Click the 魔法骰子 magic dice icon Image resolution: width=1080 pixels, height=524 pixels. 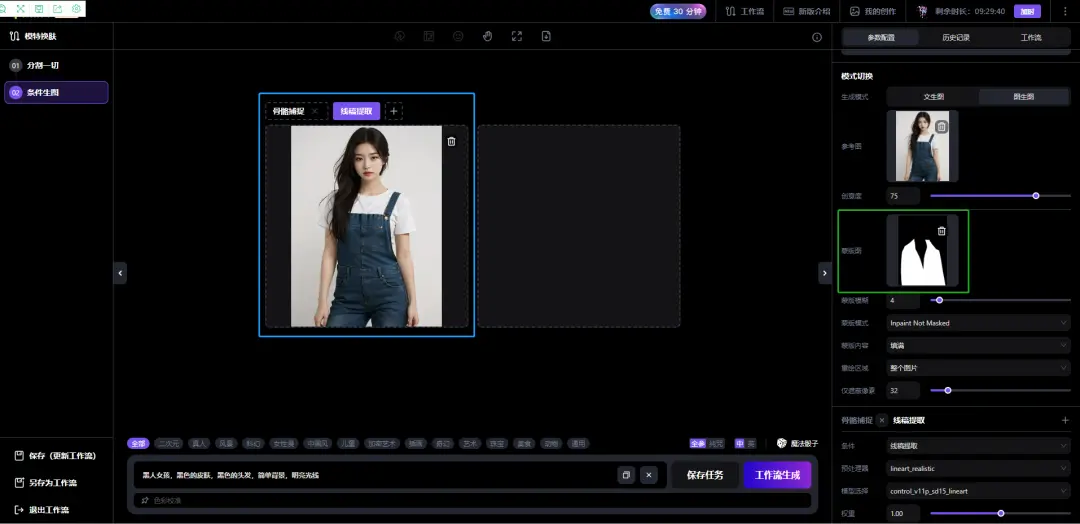782,443
